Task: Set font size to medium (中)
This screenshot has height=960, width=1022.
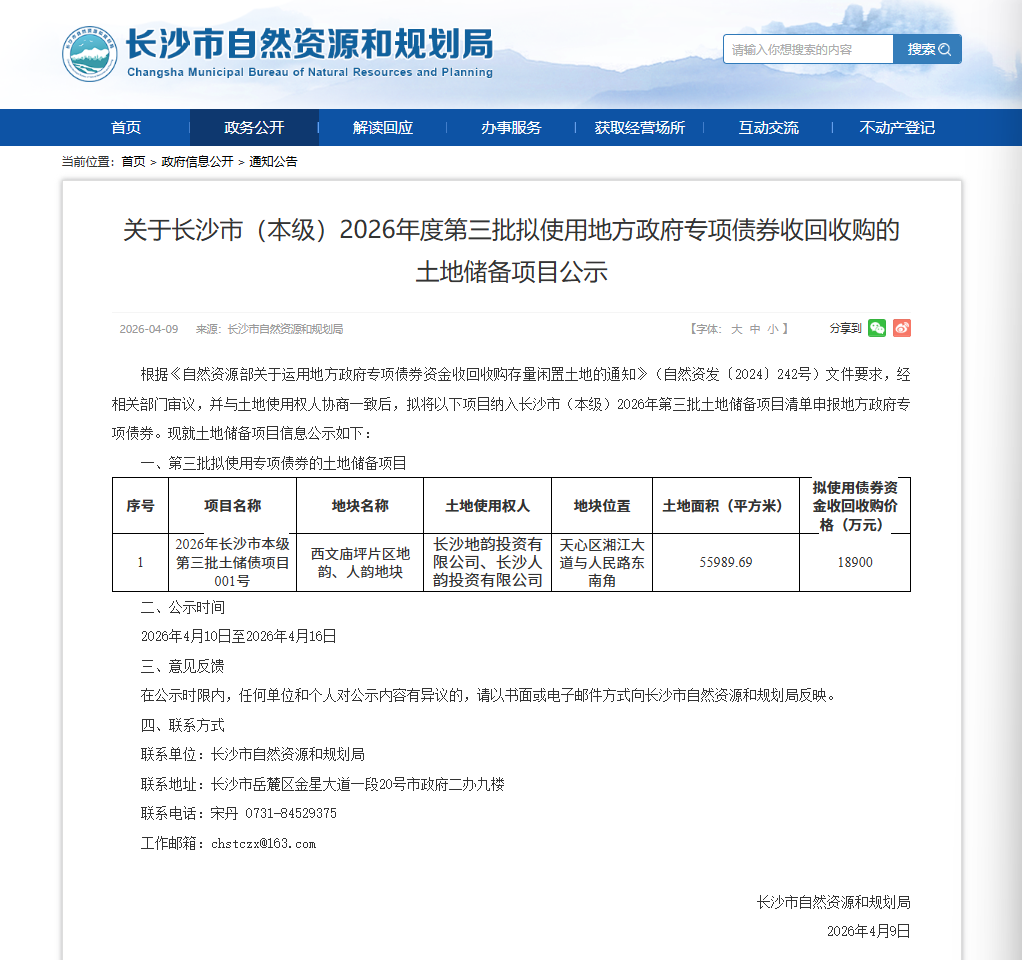Action: 755,329
